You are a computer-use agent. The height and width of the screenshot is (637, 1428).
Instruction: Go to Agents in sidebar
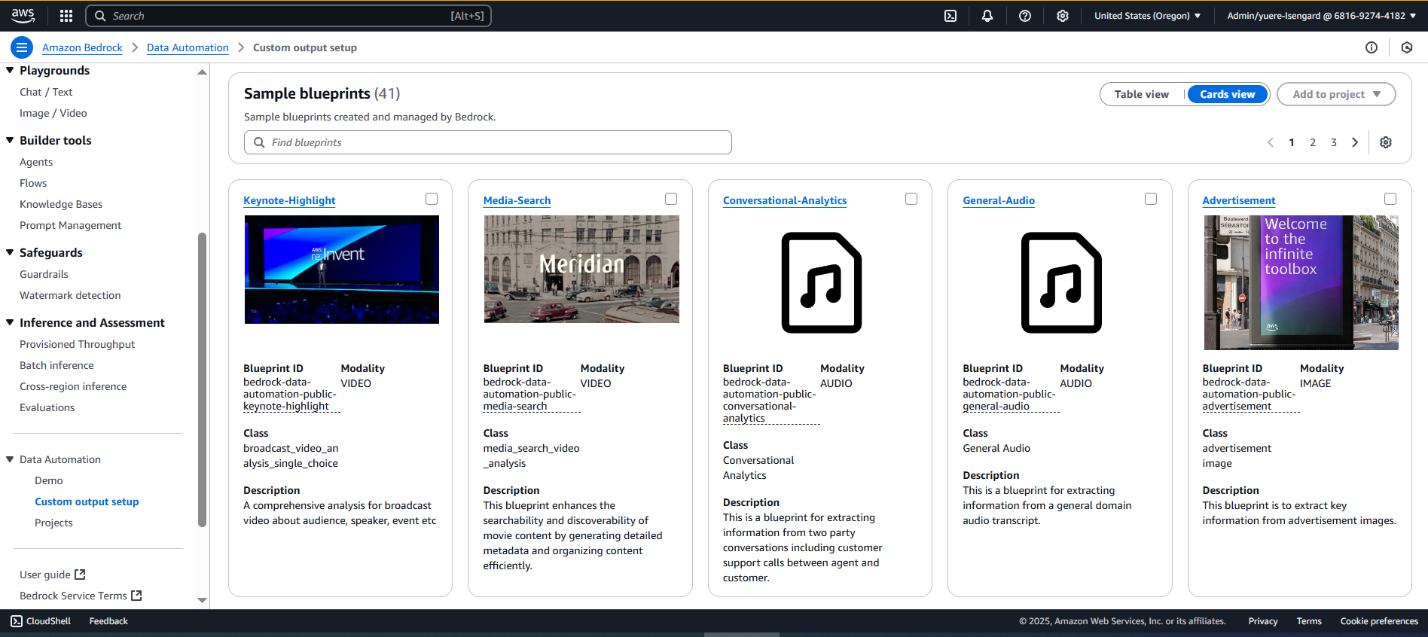[x=36, y=162]
